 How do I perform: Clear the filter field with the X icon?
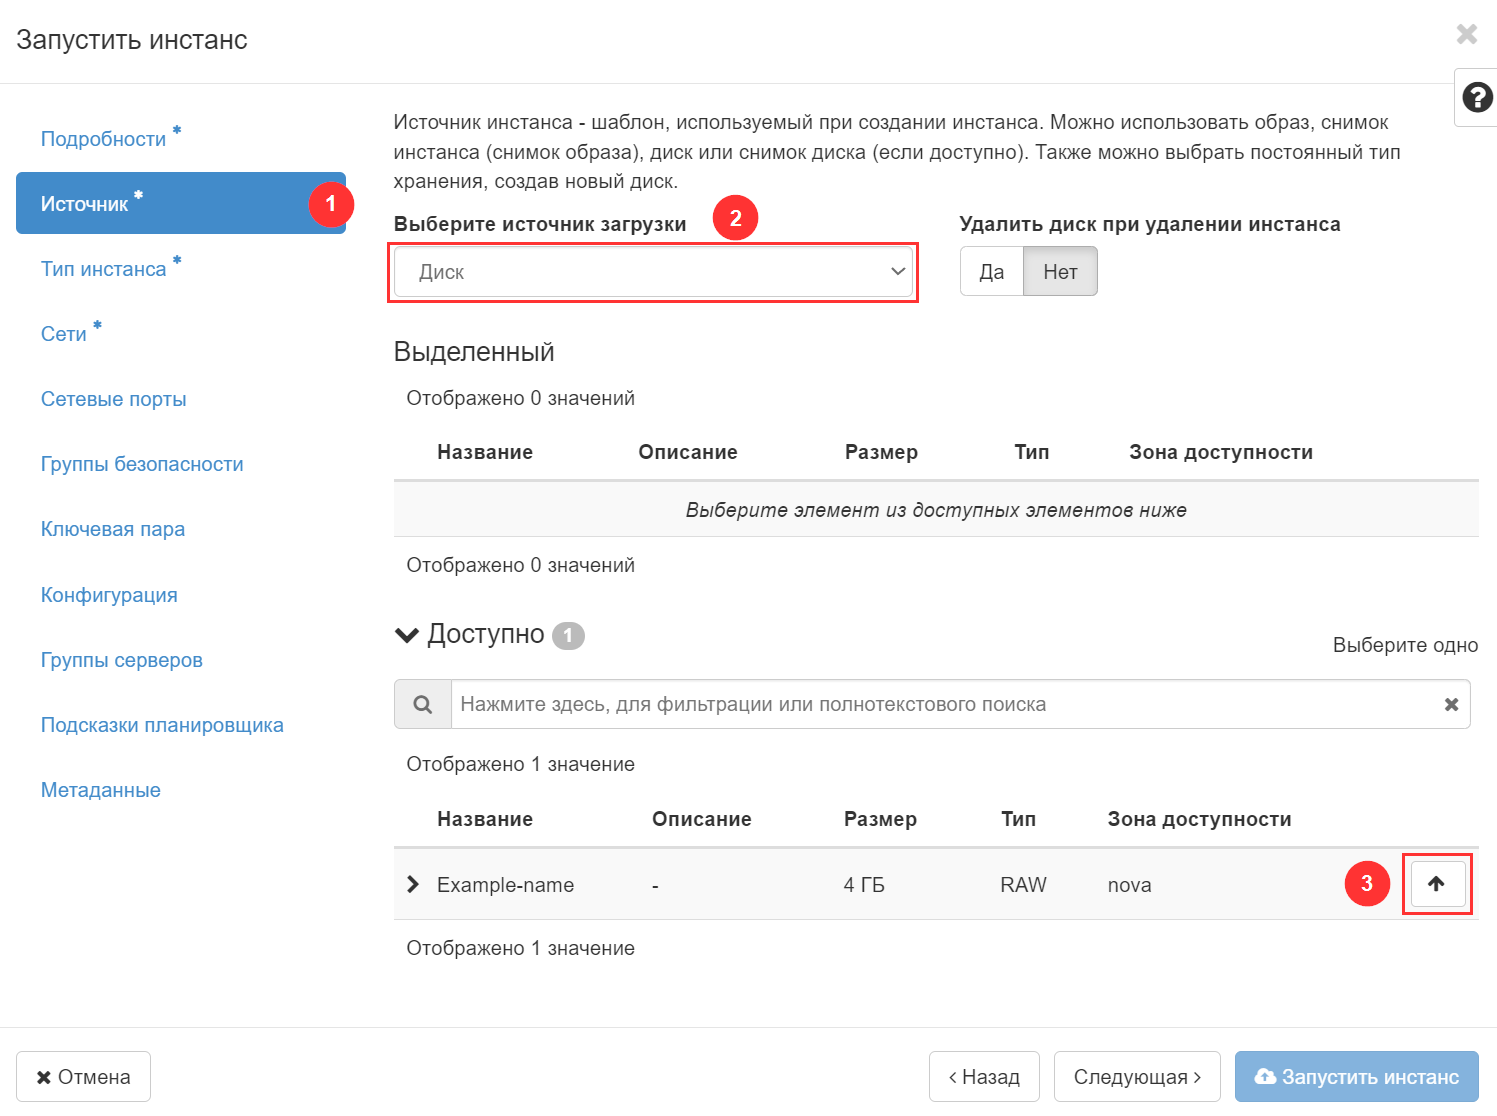tap(1451, 705)
